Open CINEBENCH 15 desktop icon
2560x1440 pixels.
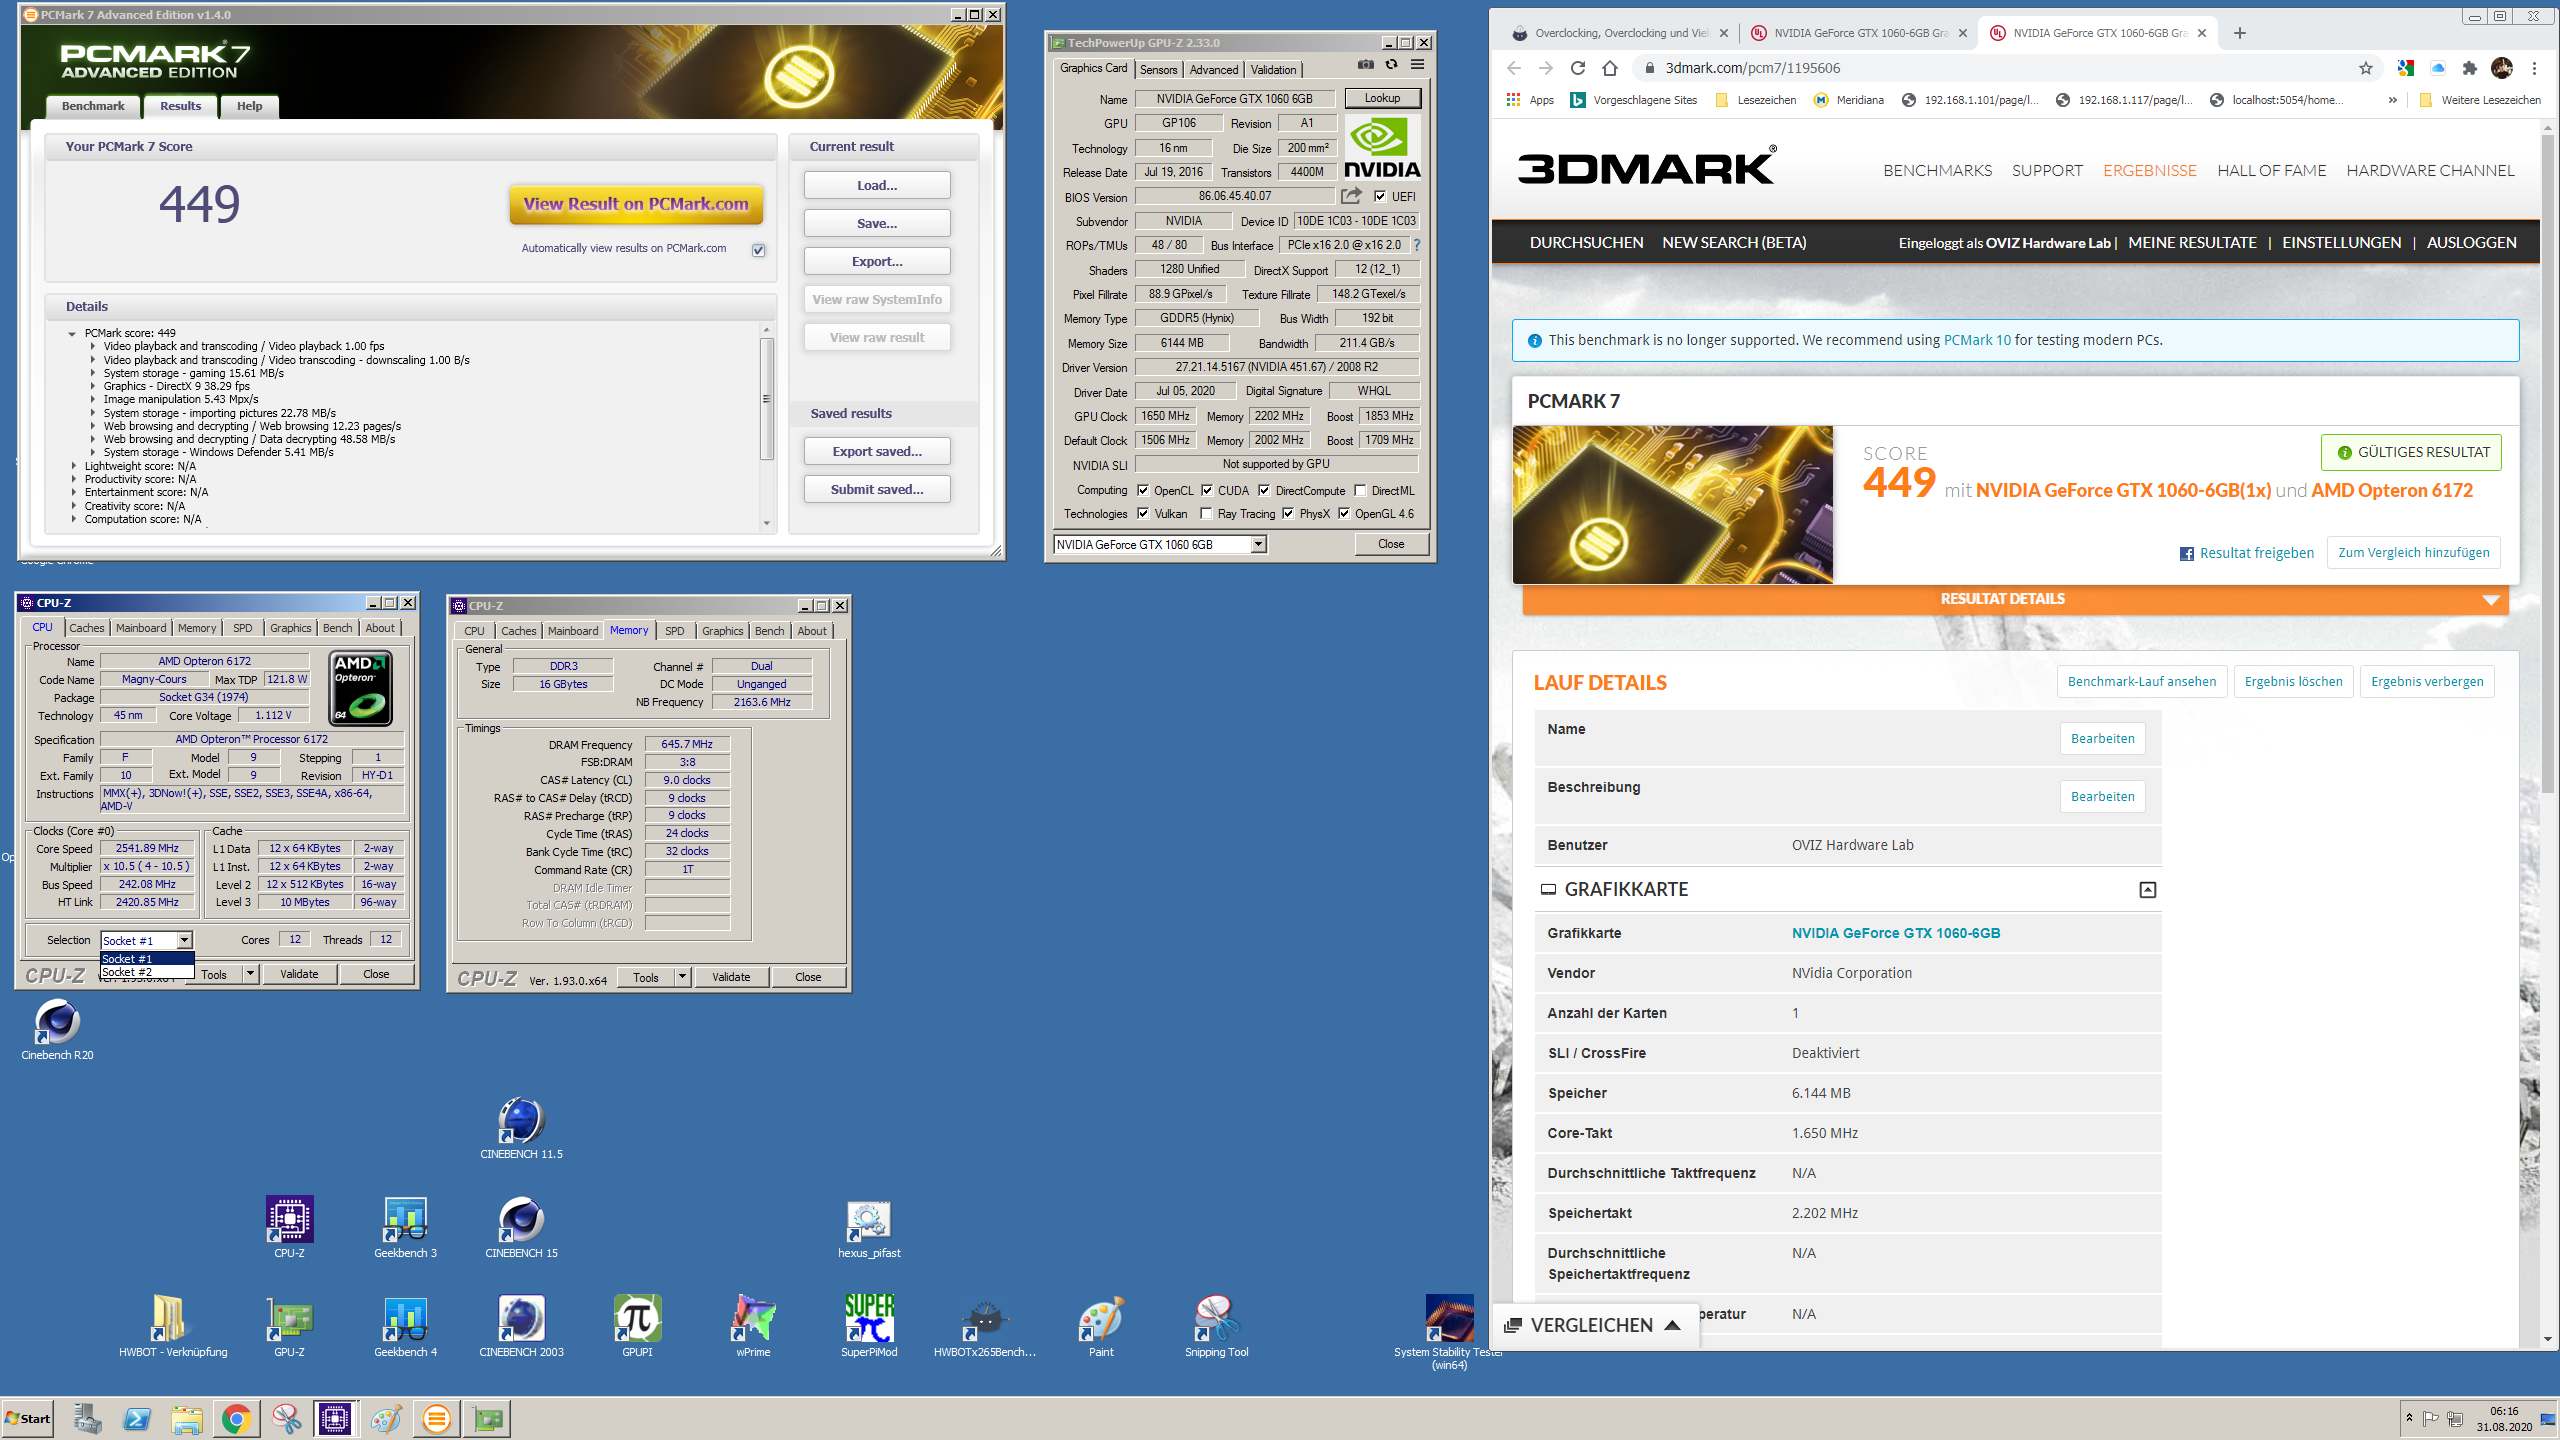point(521,1228)
